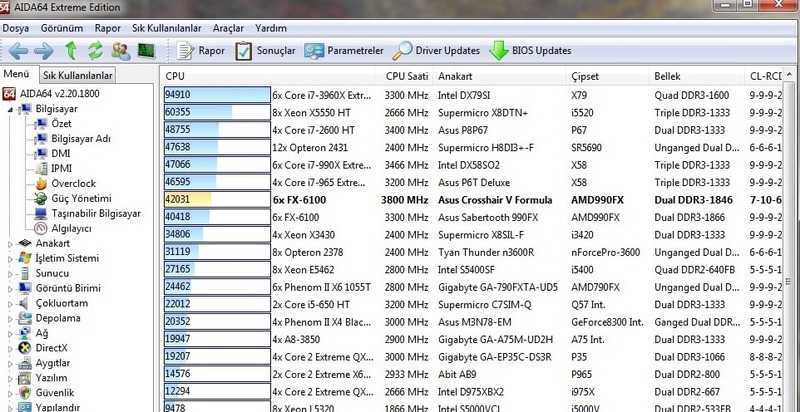Expand the Sunucu tree node
This screenshot has height=412, width=800.
pyautogui.click(x=10, y=273)
